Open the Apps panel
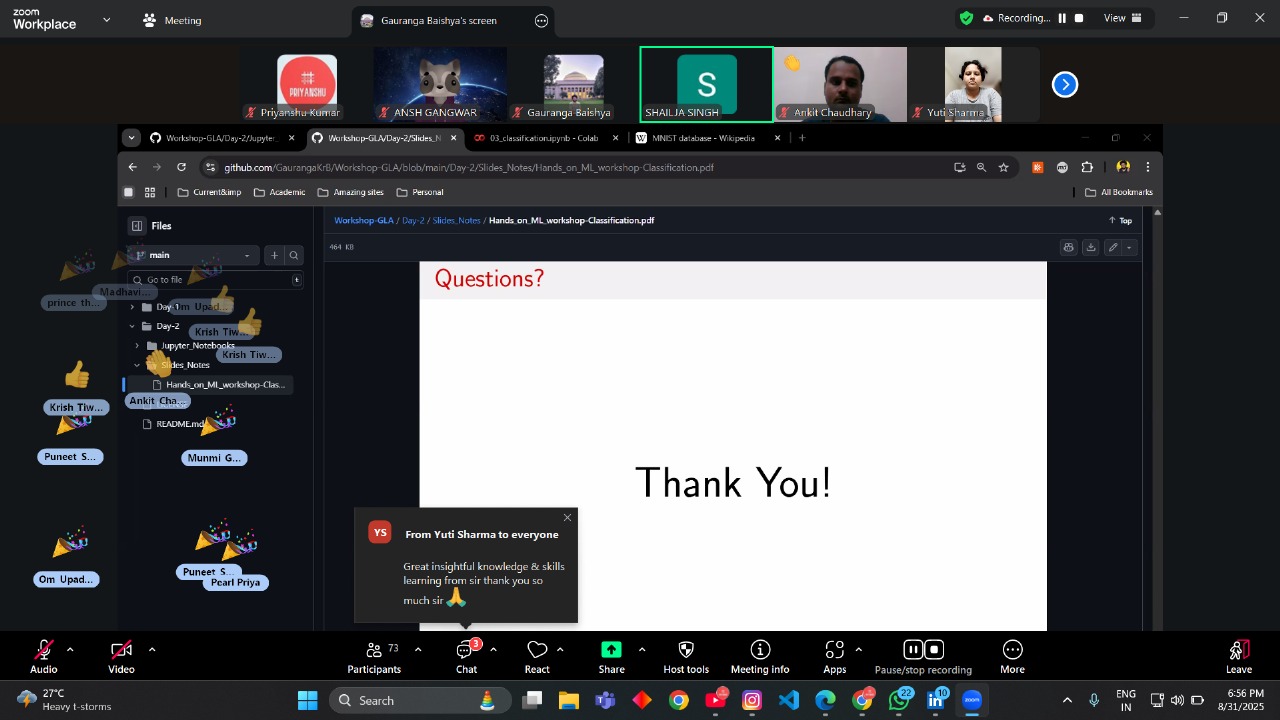Viewport: 1280px width, 720px height. pos(835,657)
